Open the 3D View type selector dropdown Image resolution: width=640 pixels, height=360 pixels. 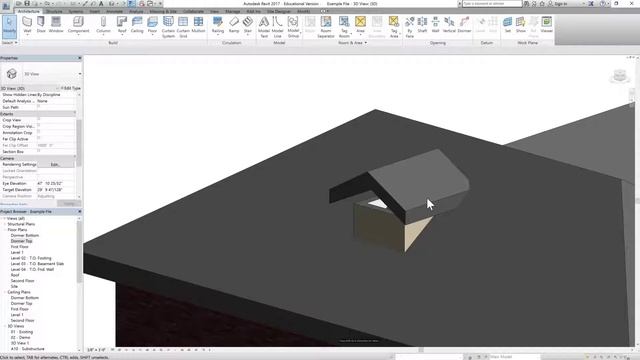(x=80, y=74)
